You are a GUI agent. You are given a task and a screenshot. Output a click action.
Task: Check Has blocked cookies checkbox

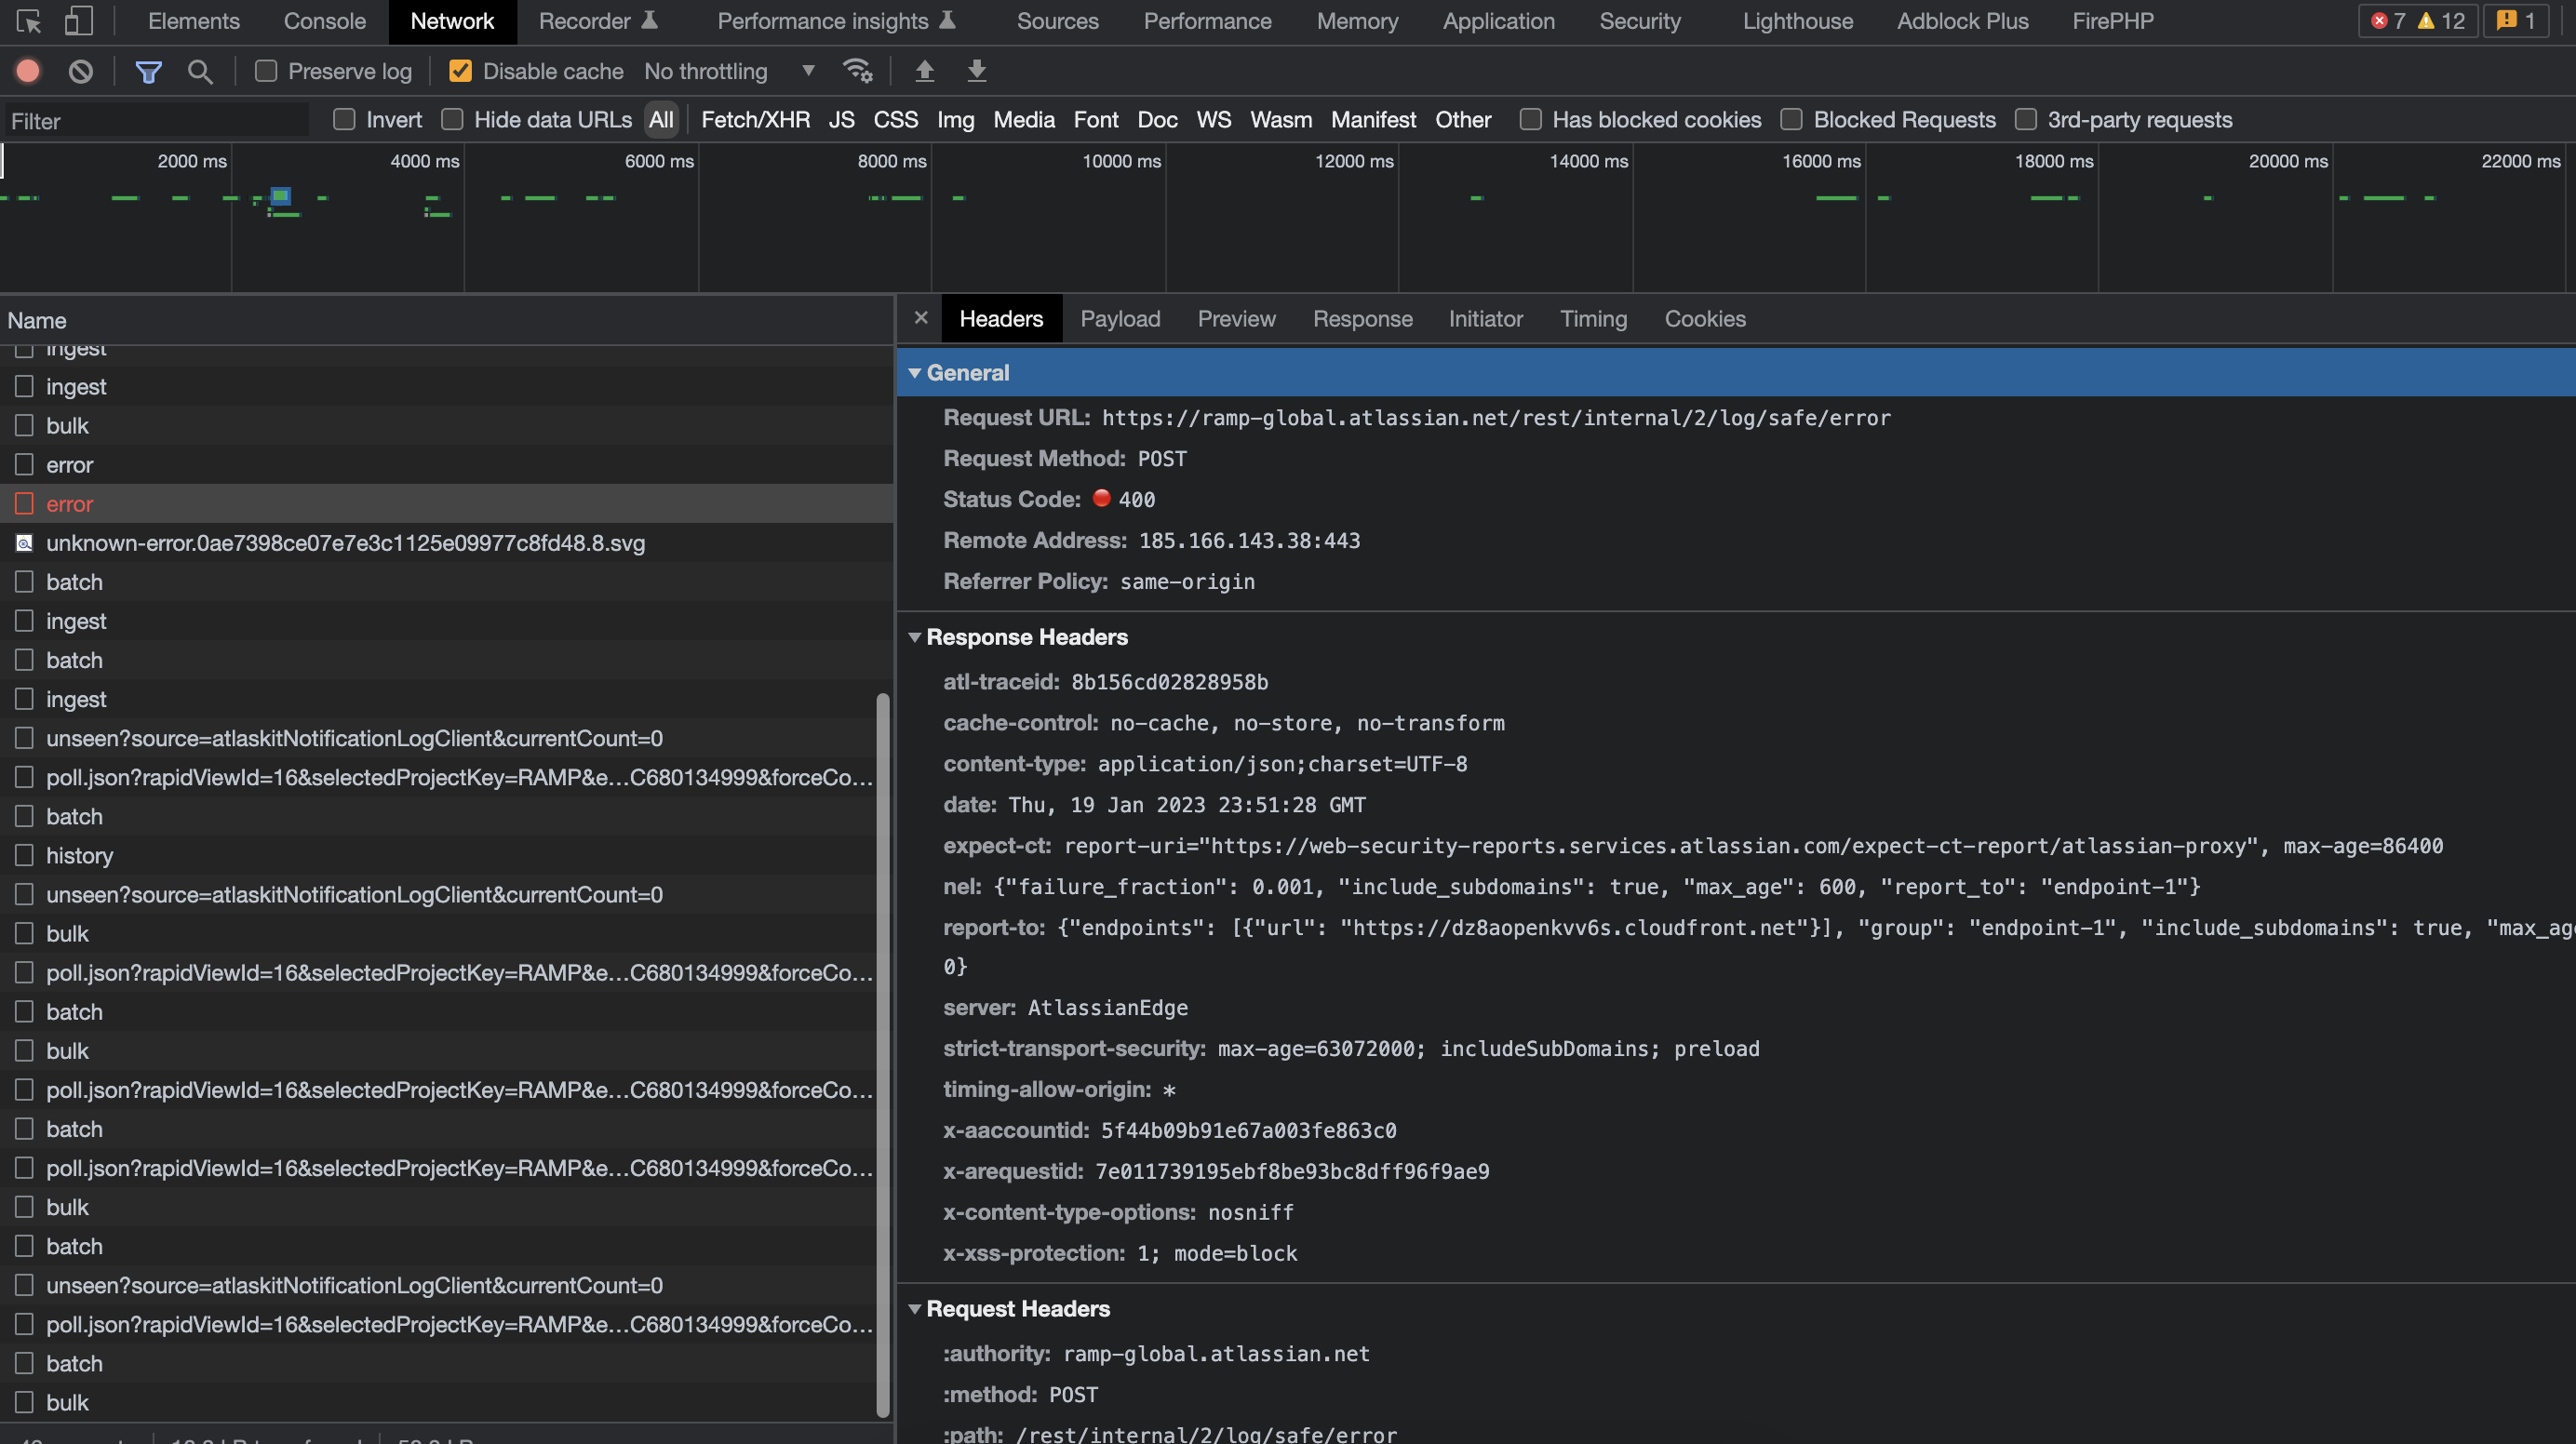coord(1530,120)
